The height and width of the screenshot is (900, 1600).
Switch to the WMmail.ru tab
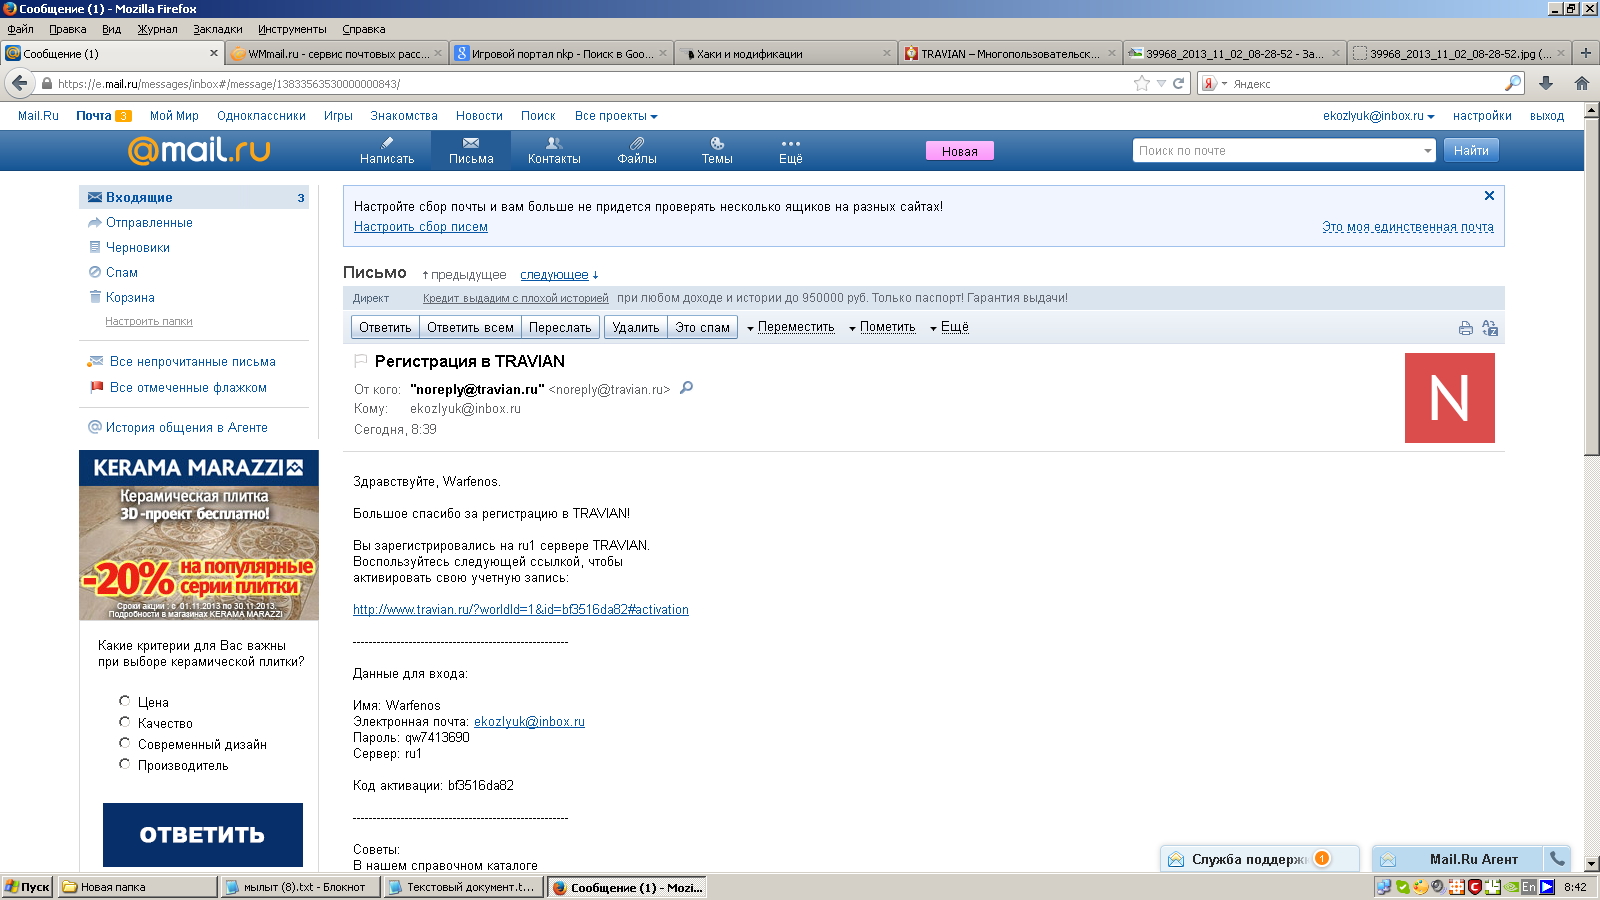[336, 54]
